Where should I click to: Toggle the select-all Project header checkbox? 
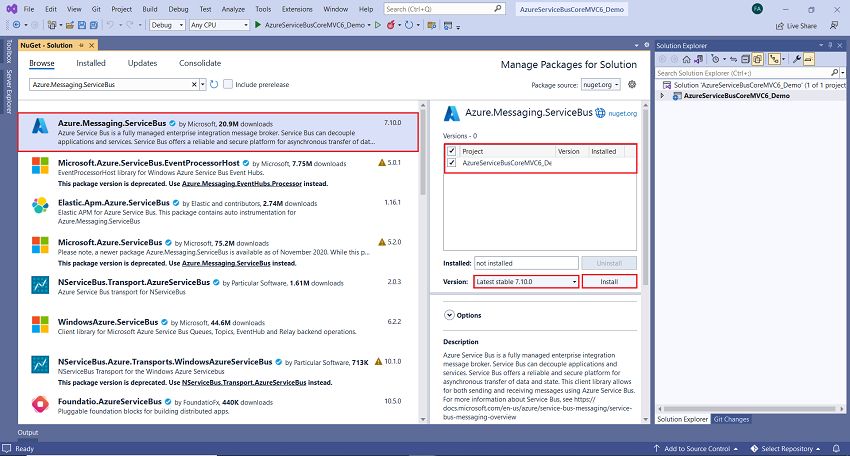click(x=451, y=151)
